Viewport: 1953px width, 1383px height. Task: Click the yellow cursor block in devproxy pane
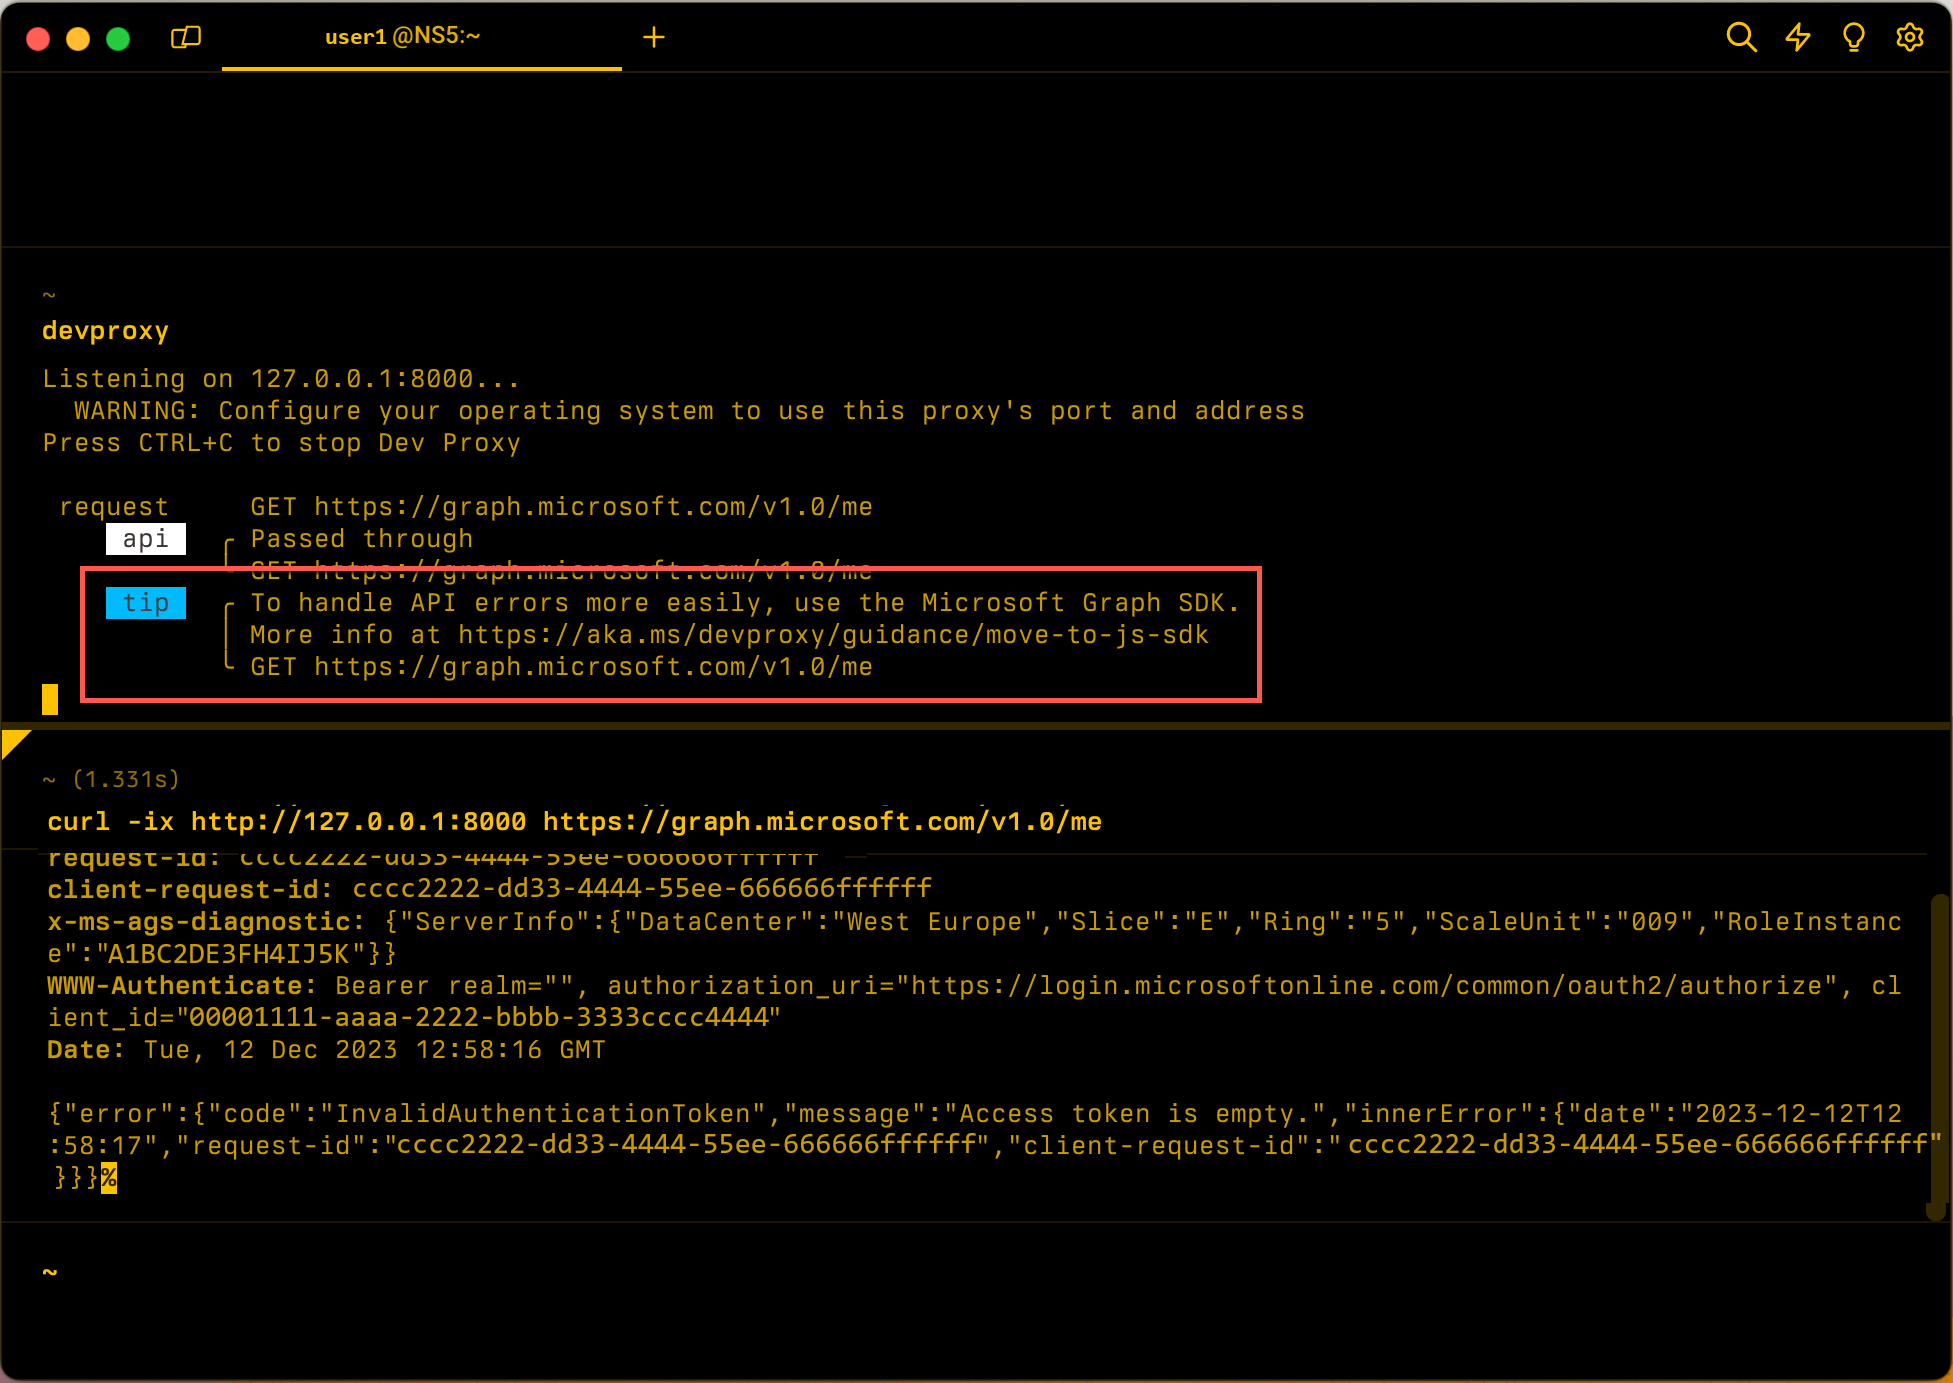pyautogui.click(x=50, y=699)
